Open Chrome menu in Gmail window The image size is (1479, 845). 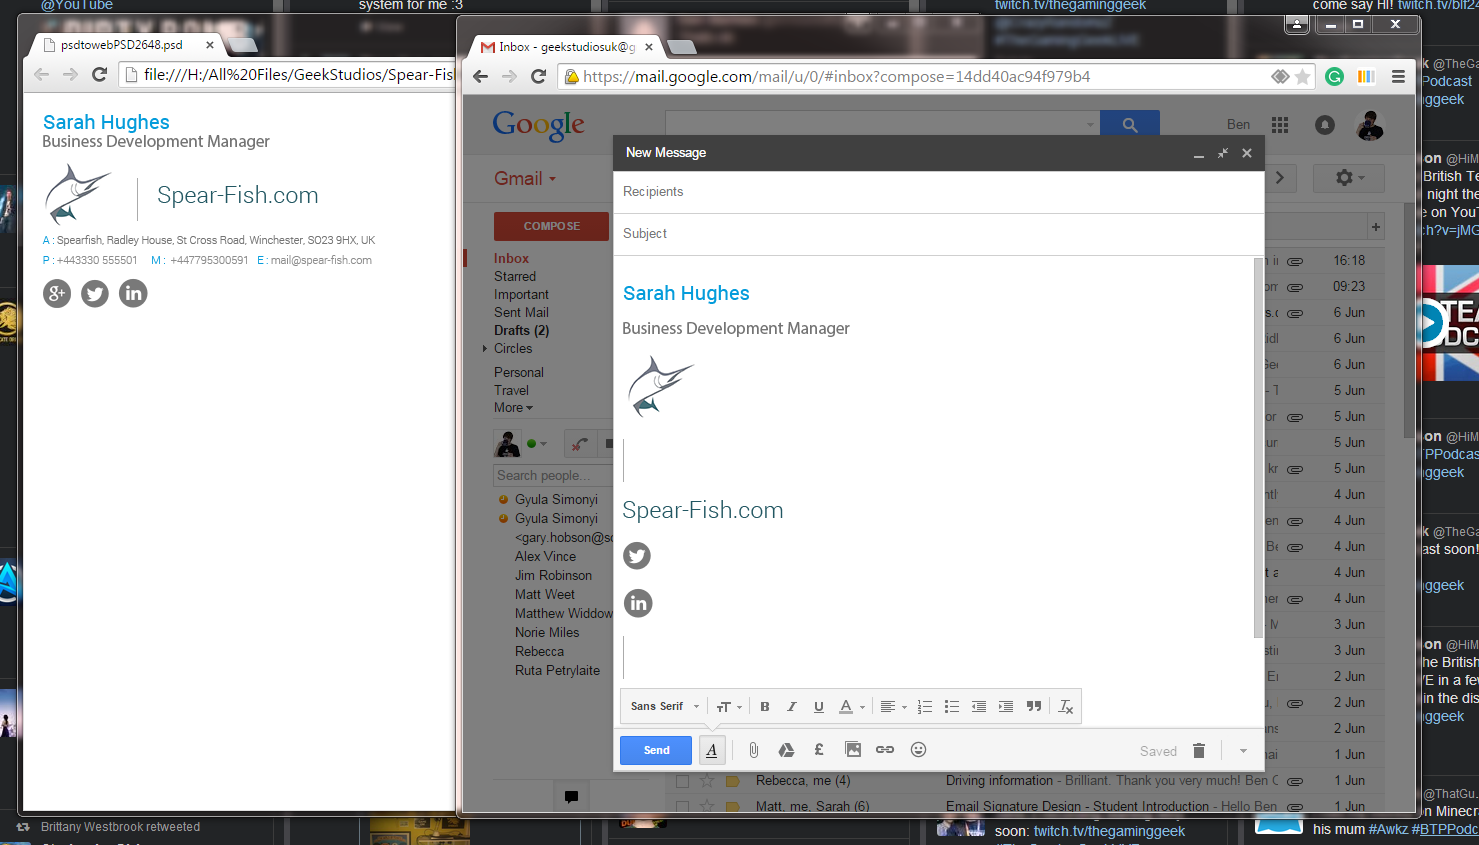[1398, 77]
